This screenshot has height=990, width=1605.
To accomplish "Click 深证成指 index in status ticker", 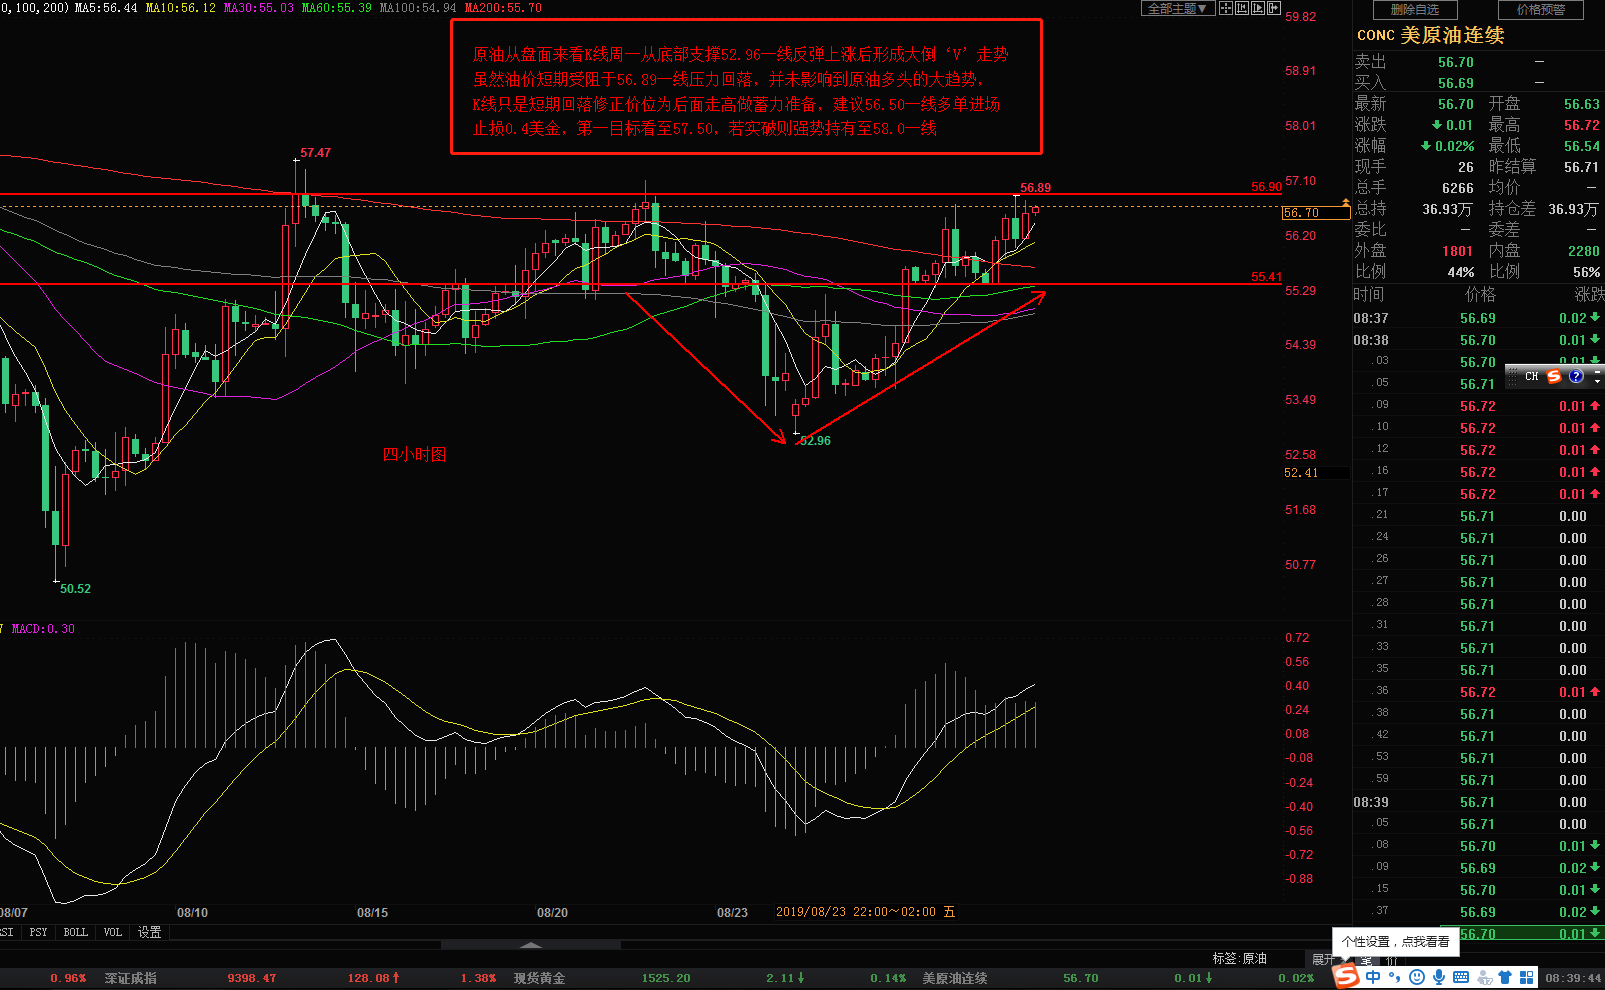I will click(131, 978).
